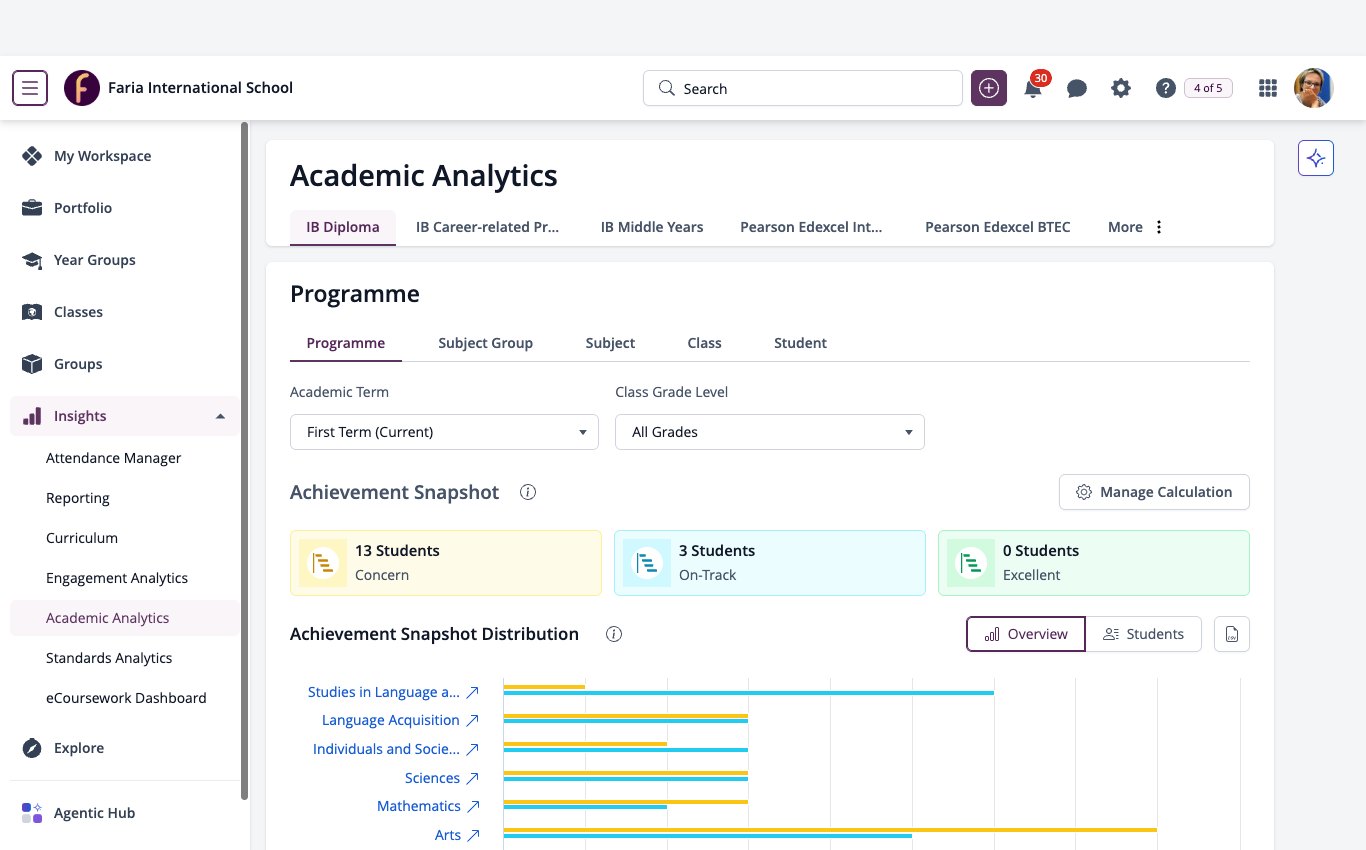Screen dimensions: 1366x850
Task: Click the Portfolio briefcase icon
Action: (32, 208)
